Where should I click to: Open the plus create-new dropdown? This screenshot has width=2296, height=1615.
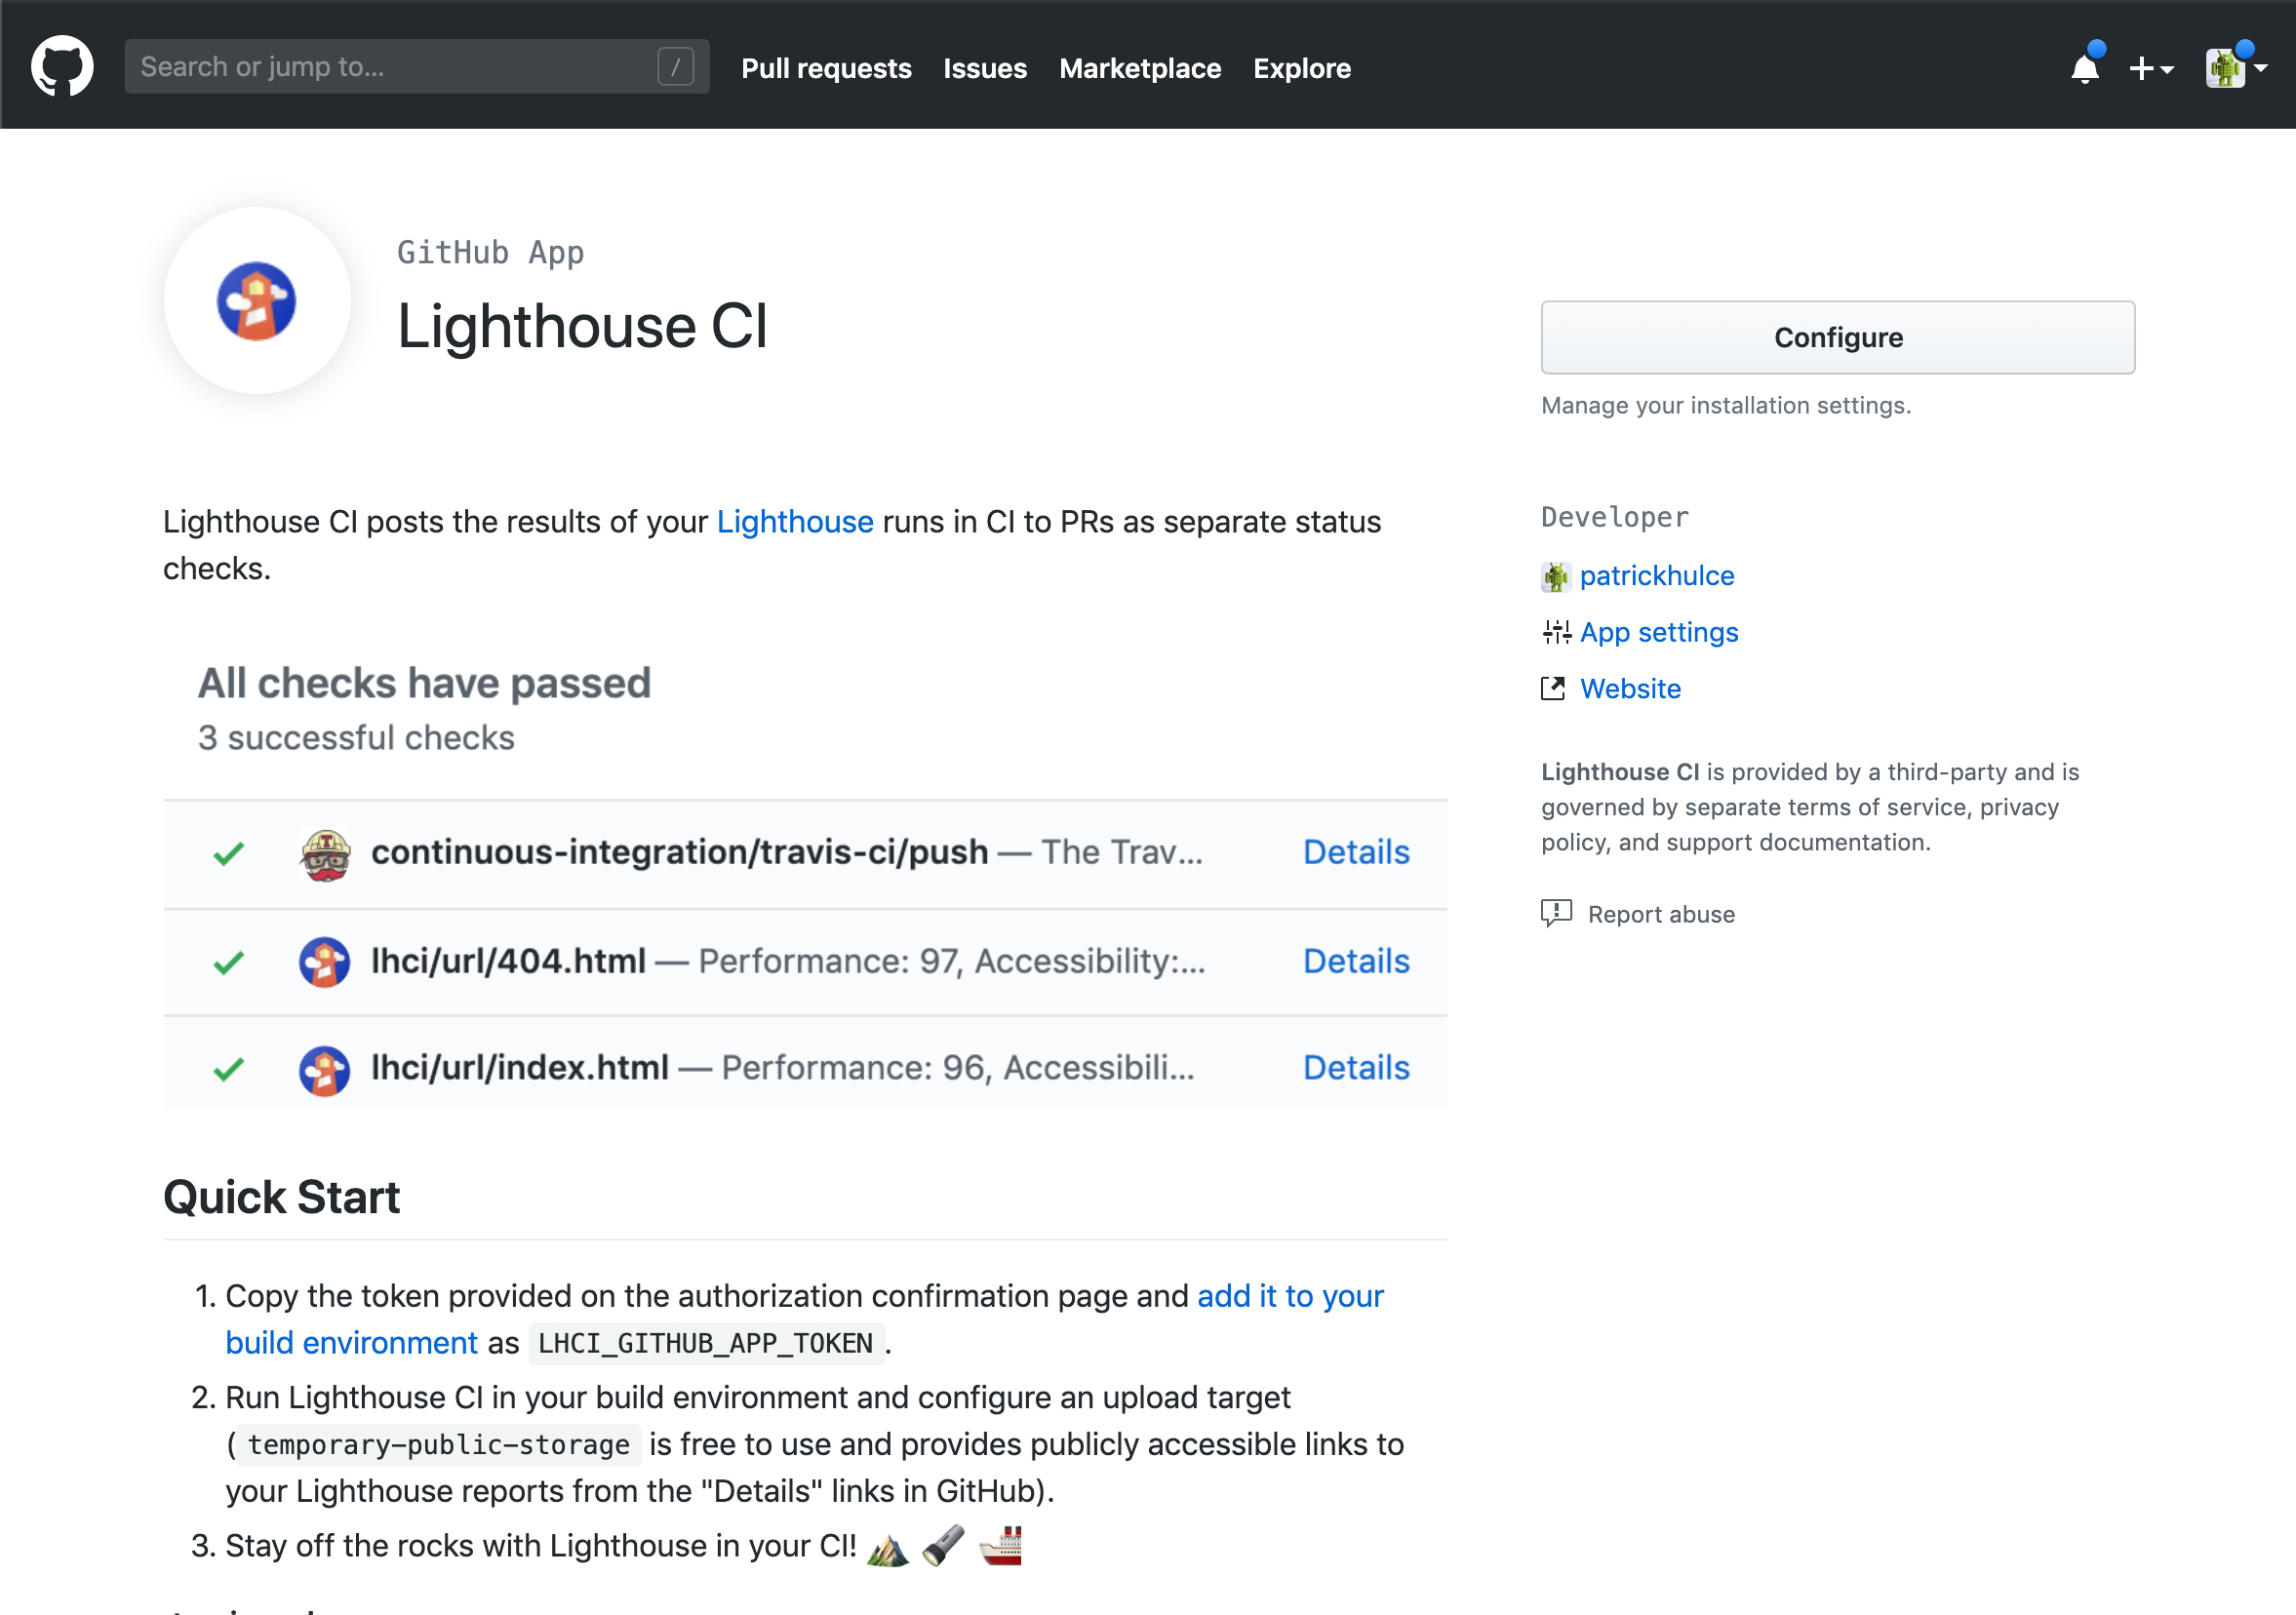click(2151, 69)
